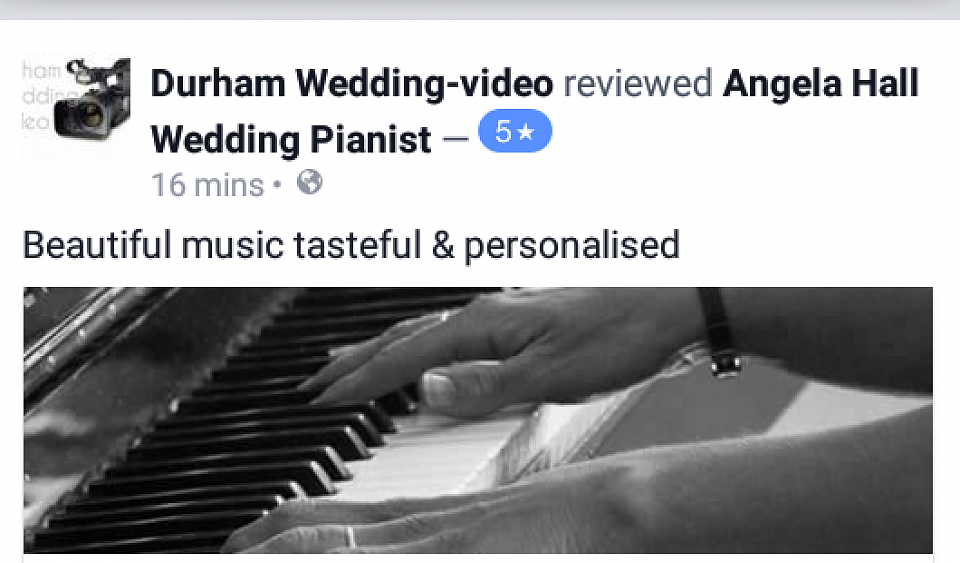Click the word reviewed in the post header

click(638, 83)
